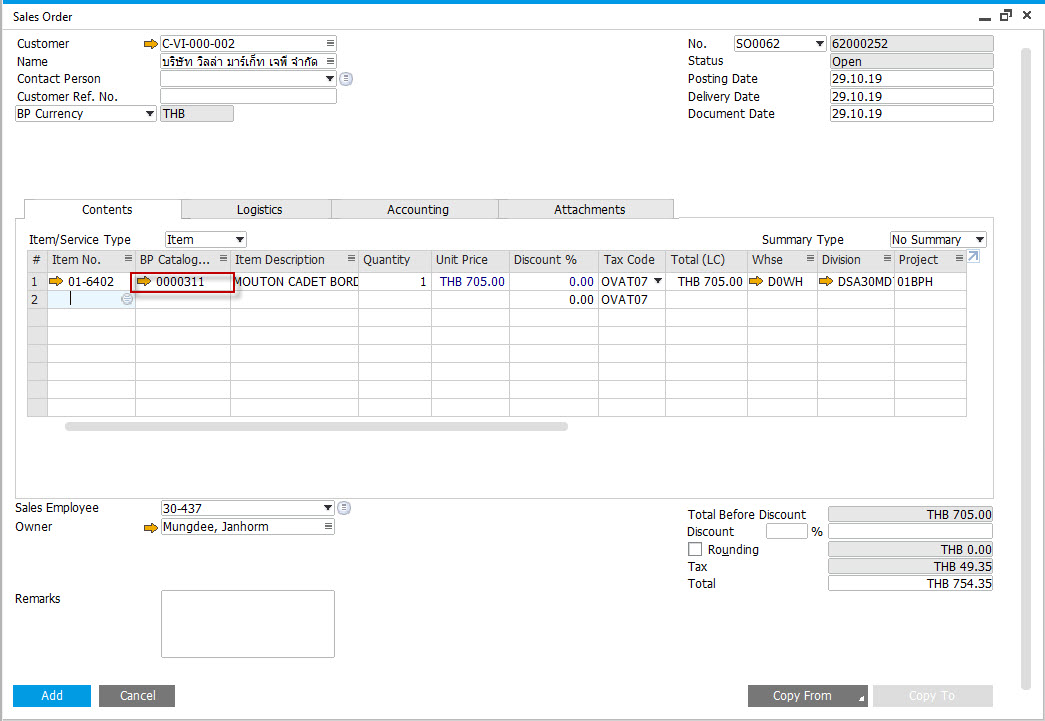Expand the Contact Person dropdown
Image resolution: width=1045 pixels, height=721 pixels.
pyautogui.click(x=329, y=79)
